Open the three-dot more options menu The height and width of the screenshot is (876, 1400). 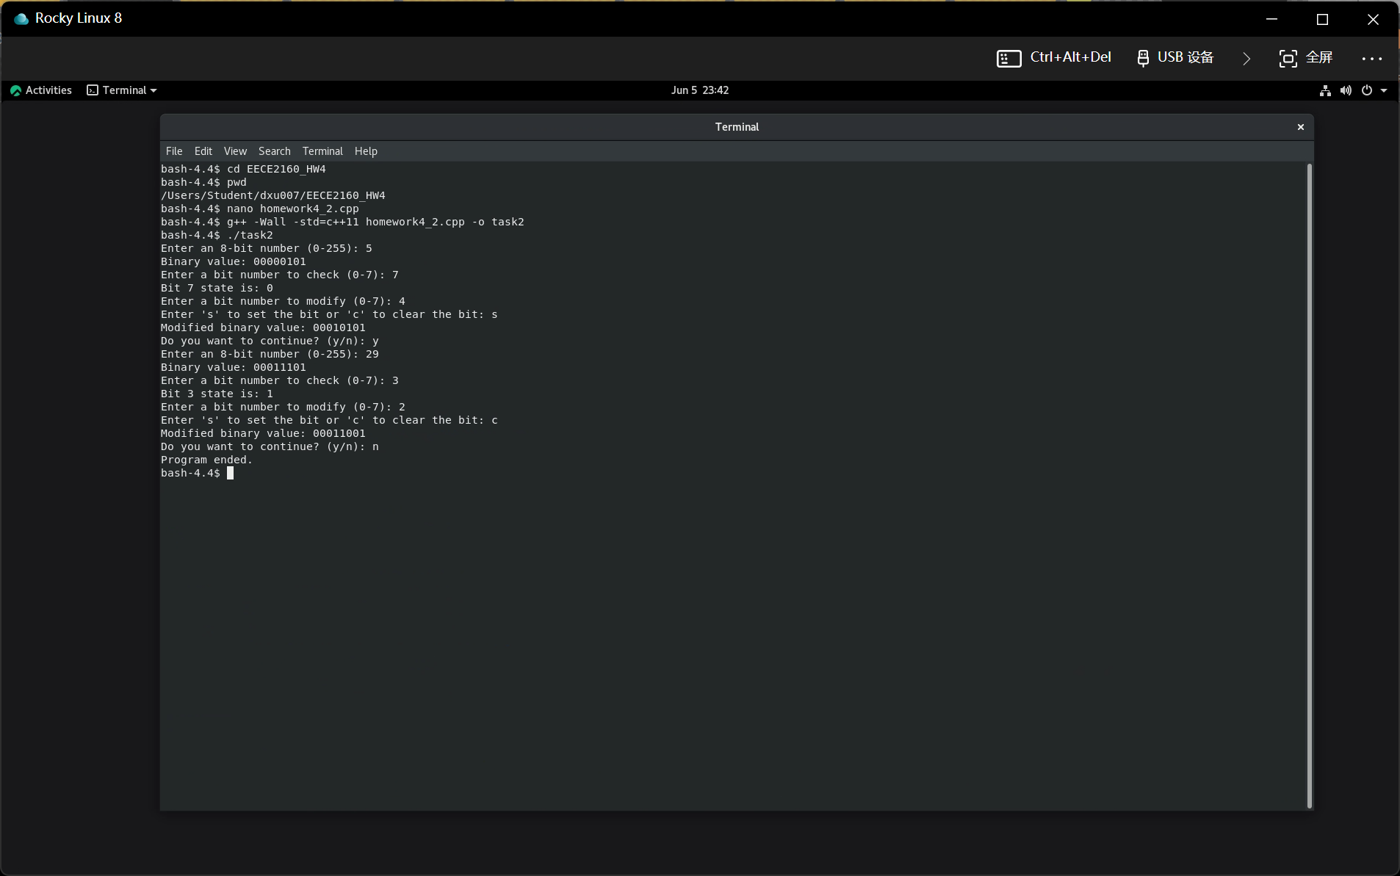(x=1372, y=59)
